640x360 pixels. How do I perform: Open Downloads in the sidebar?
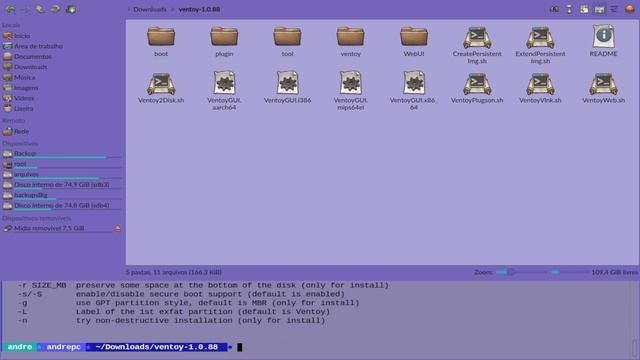(31, 67)
